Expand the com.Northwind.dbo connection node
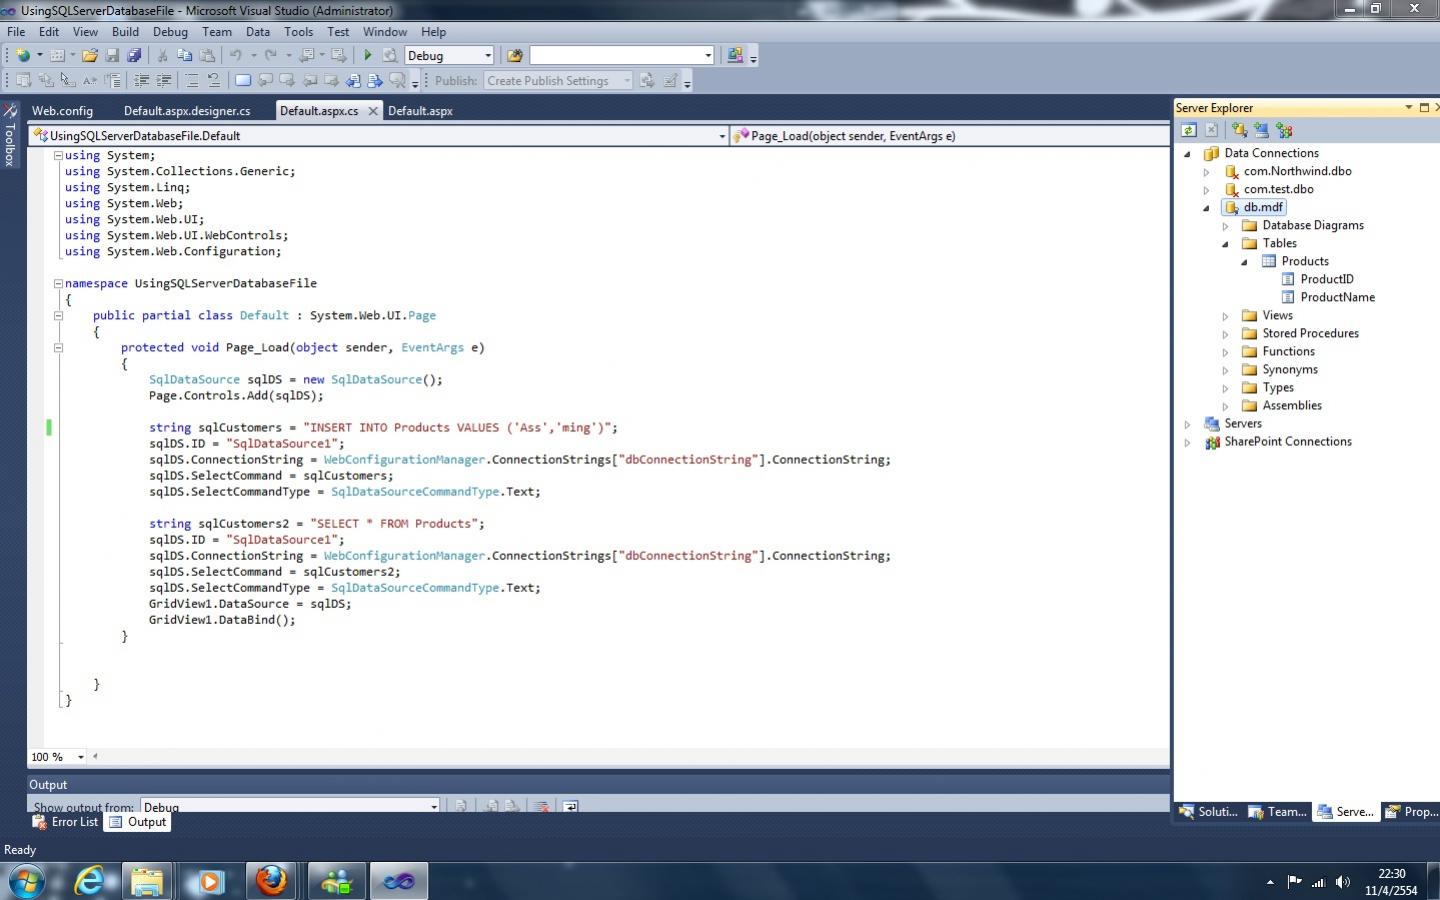The height and width of the screenshot is (900, 1440). [1206, 172]
